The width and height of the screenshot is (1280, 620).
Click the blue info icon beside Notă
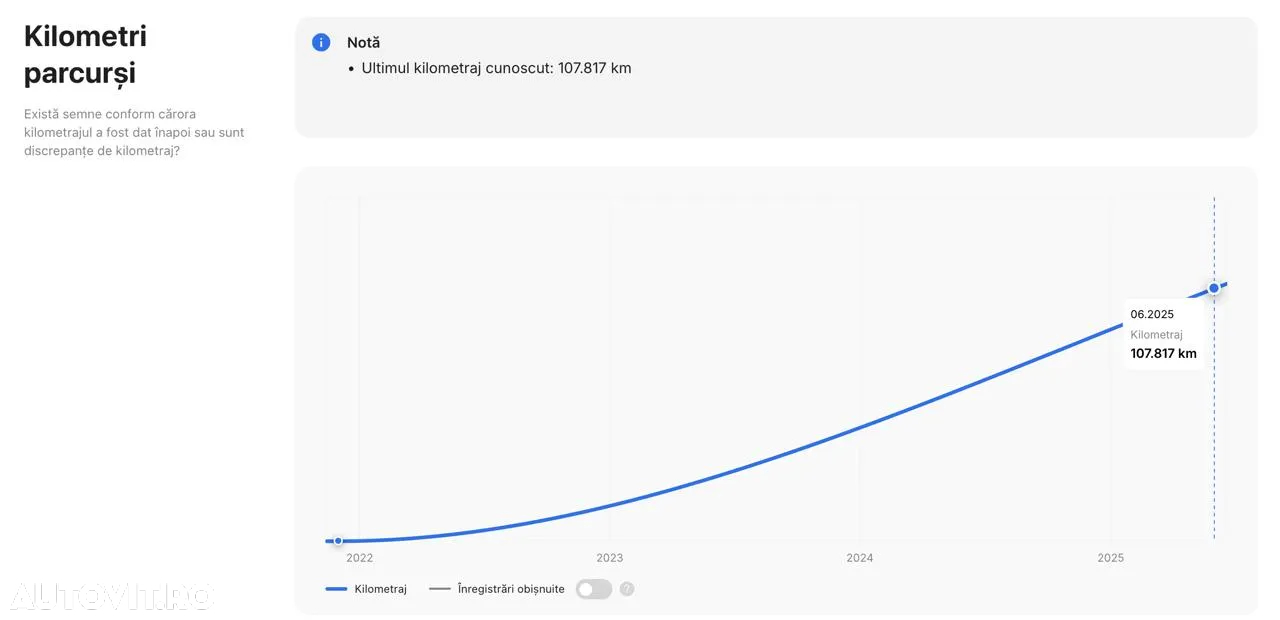(x=321, y=42)
